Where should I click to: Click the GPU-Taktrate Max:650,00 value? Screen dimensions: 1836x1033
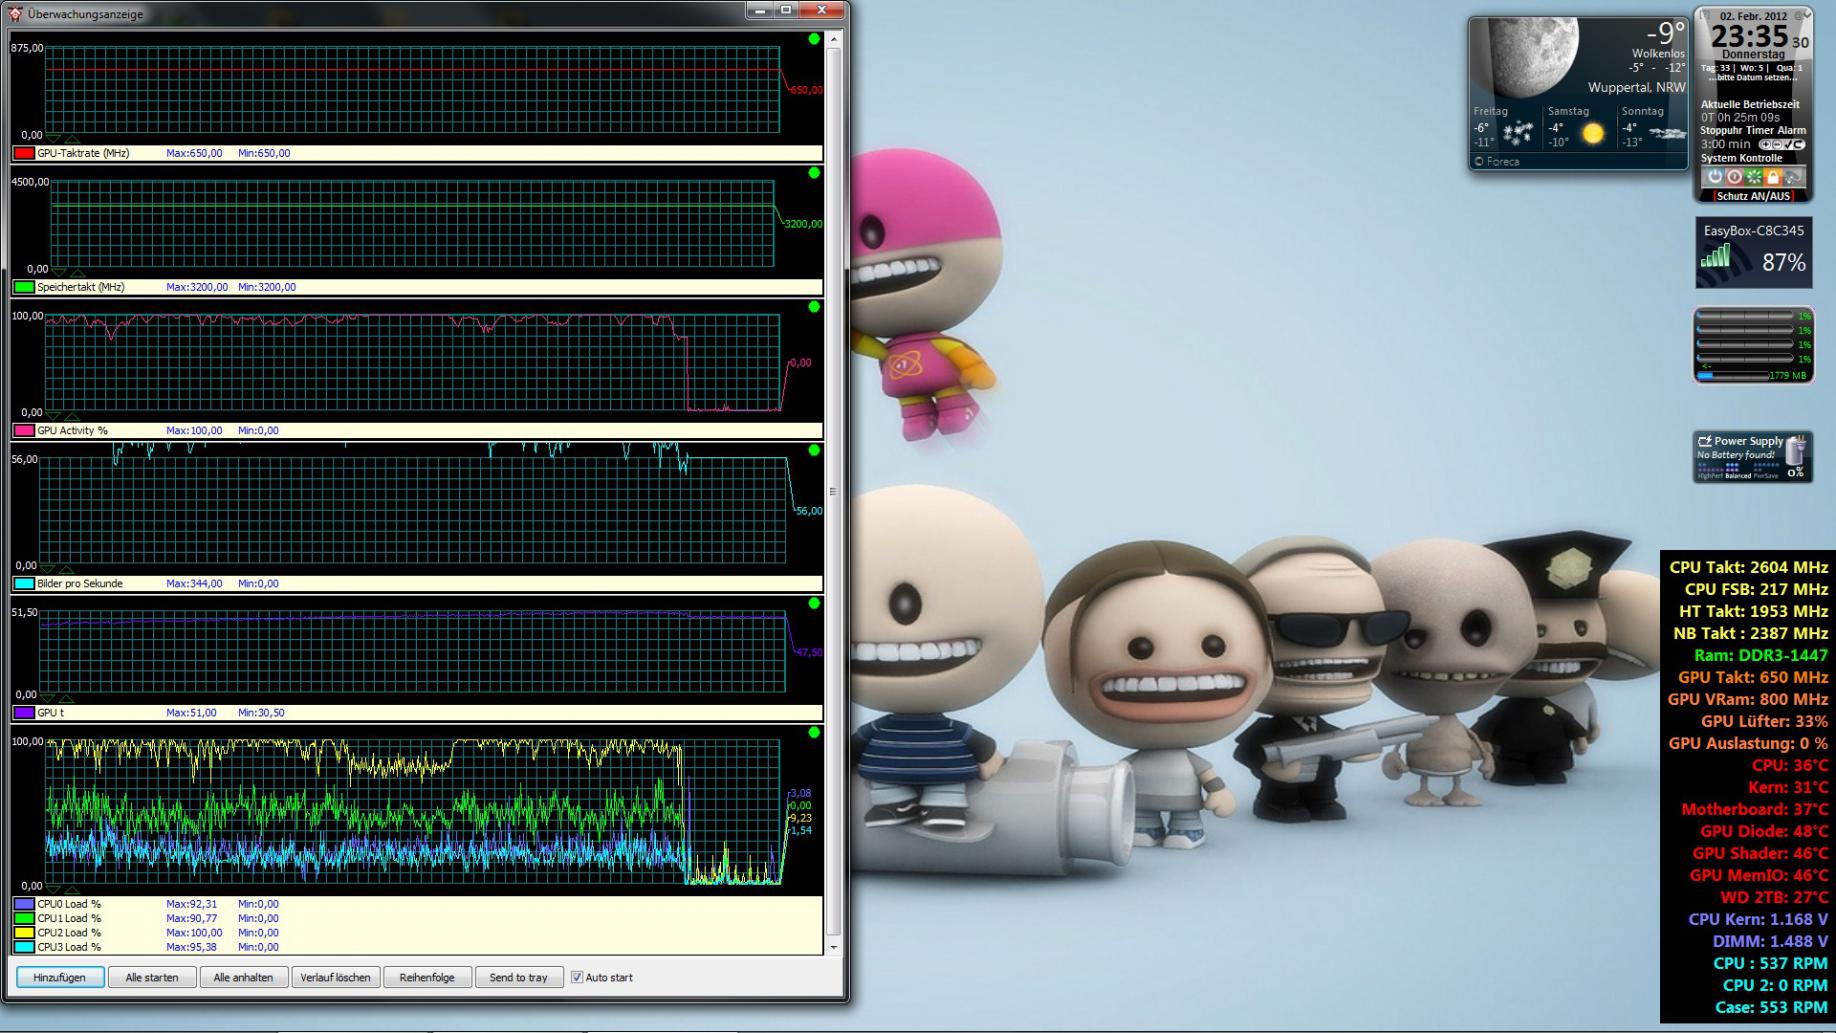194,153
